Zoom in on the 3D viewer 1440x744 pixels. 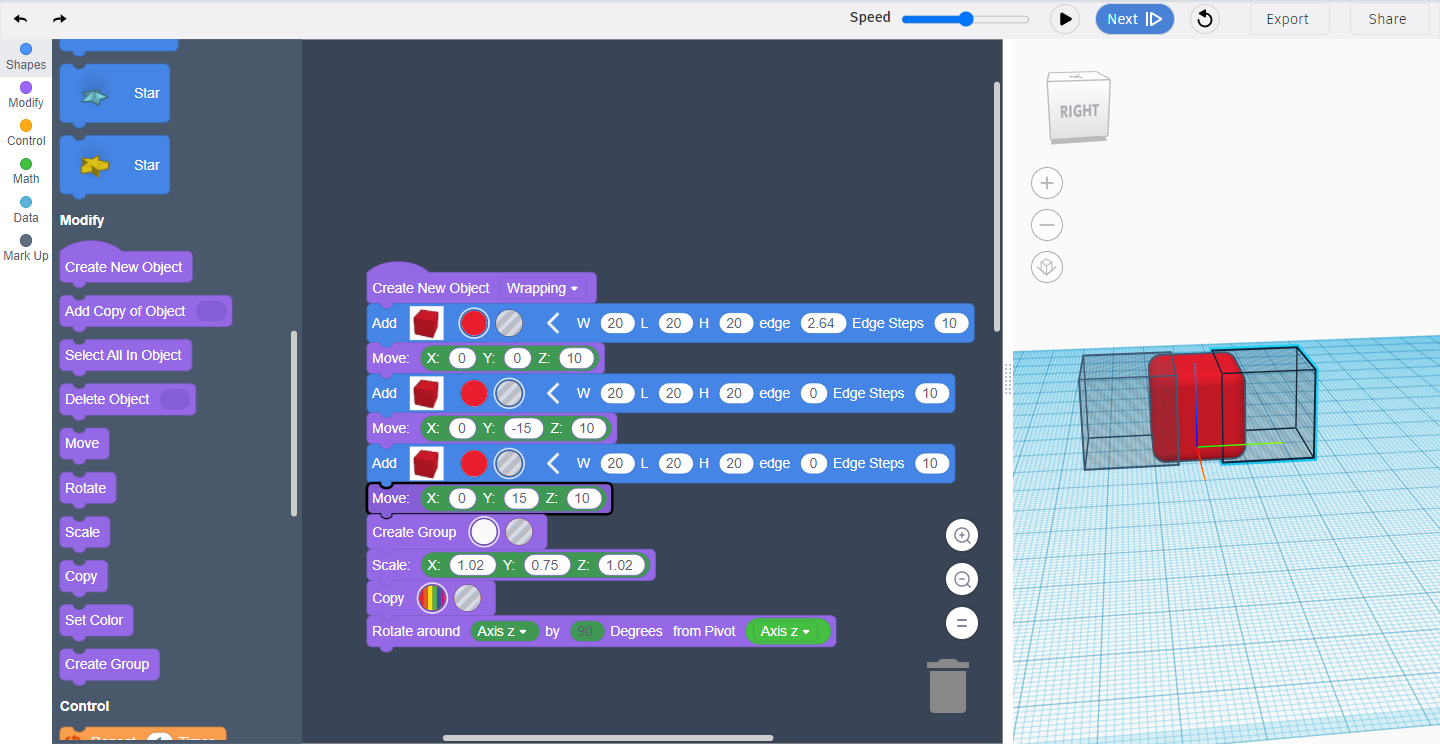(1047, 183)
